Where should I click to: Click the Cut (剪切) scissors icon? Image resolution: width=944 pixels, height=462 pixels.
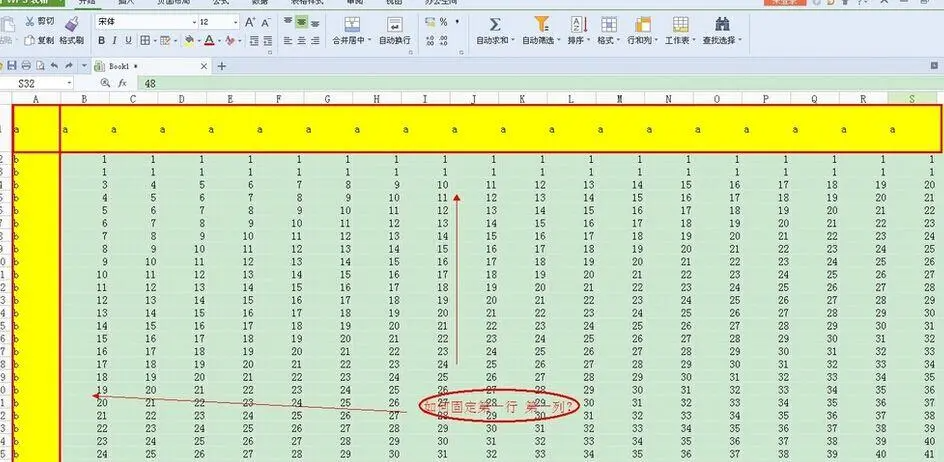click(30, 22)
